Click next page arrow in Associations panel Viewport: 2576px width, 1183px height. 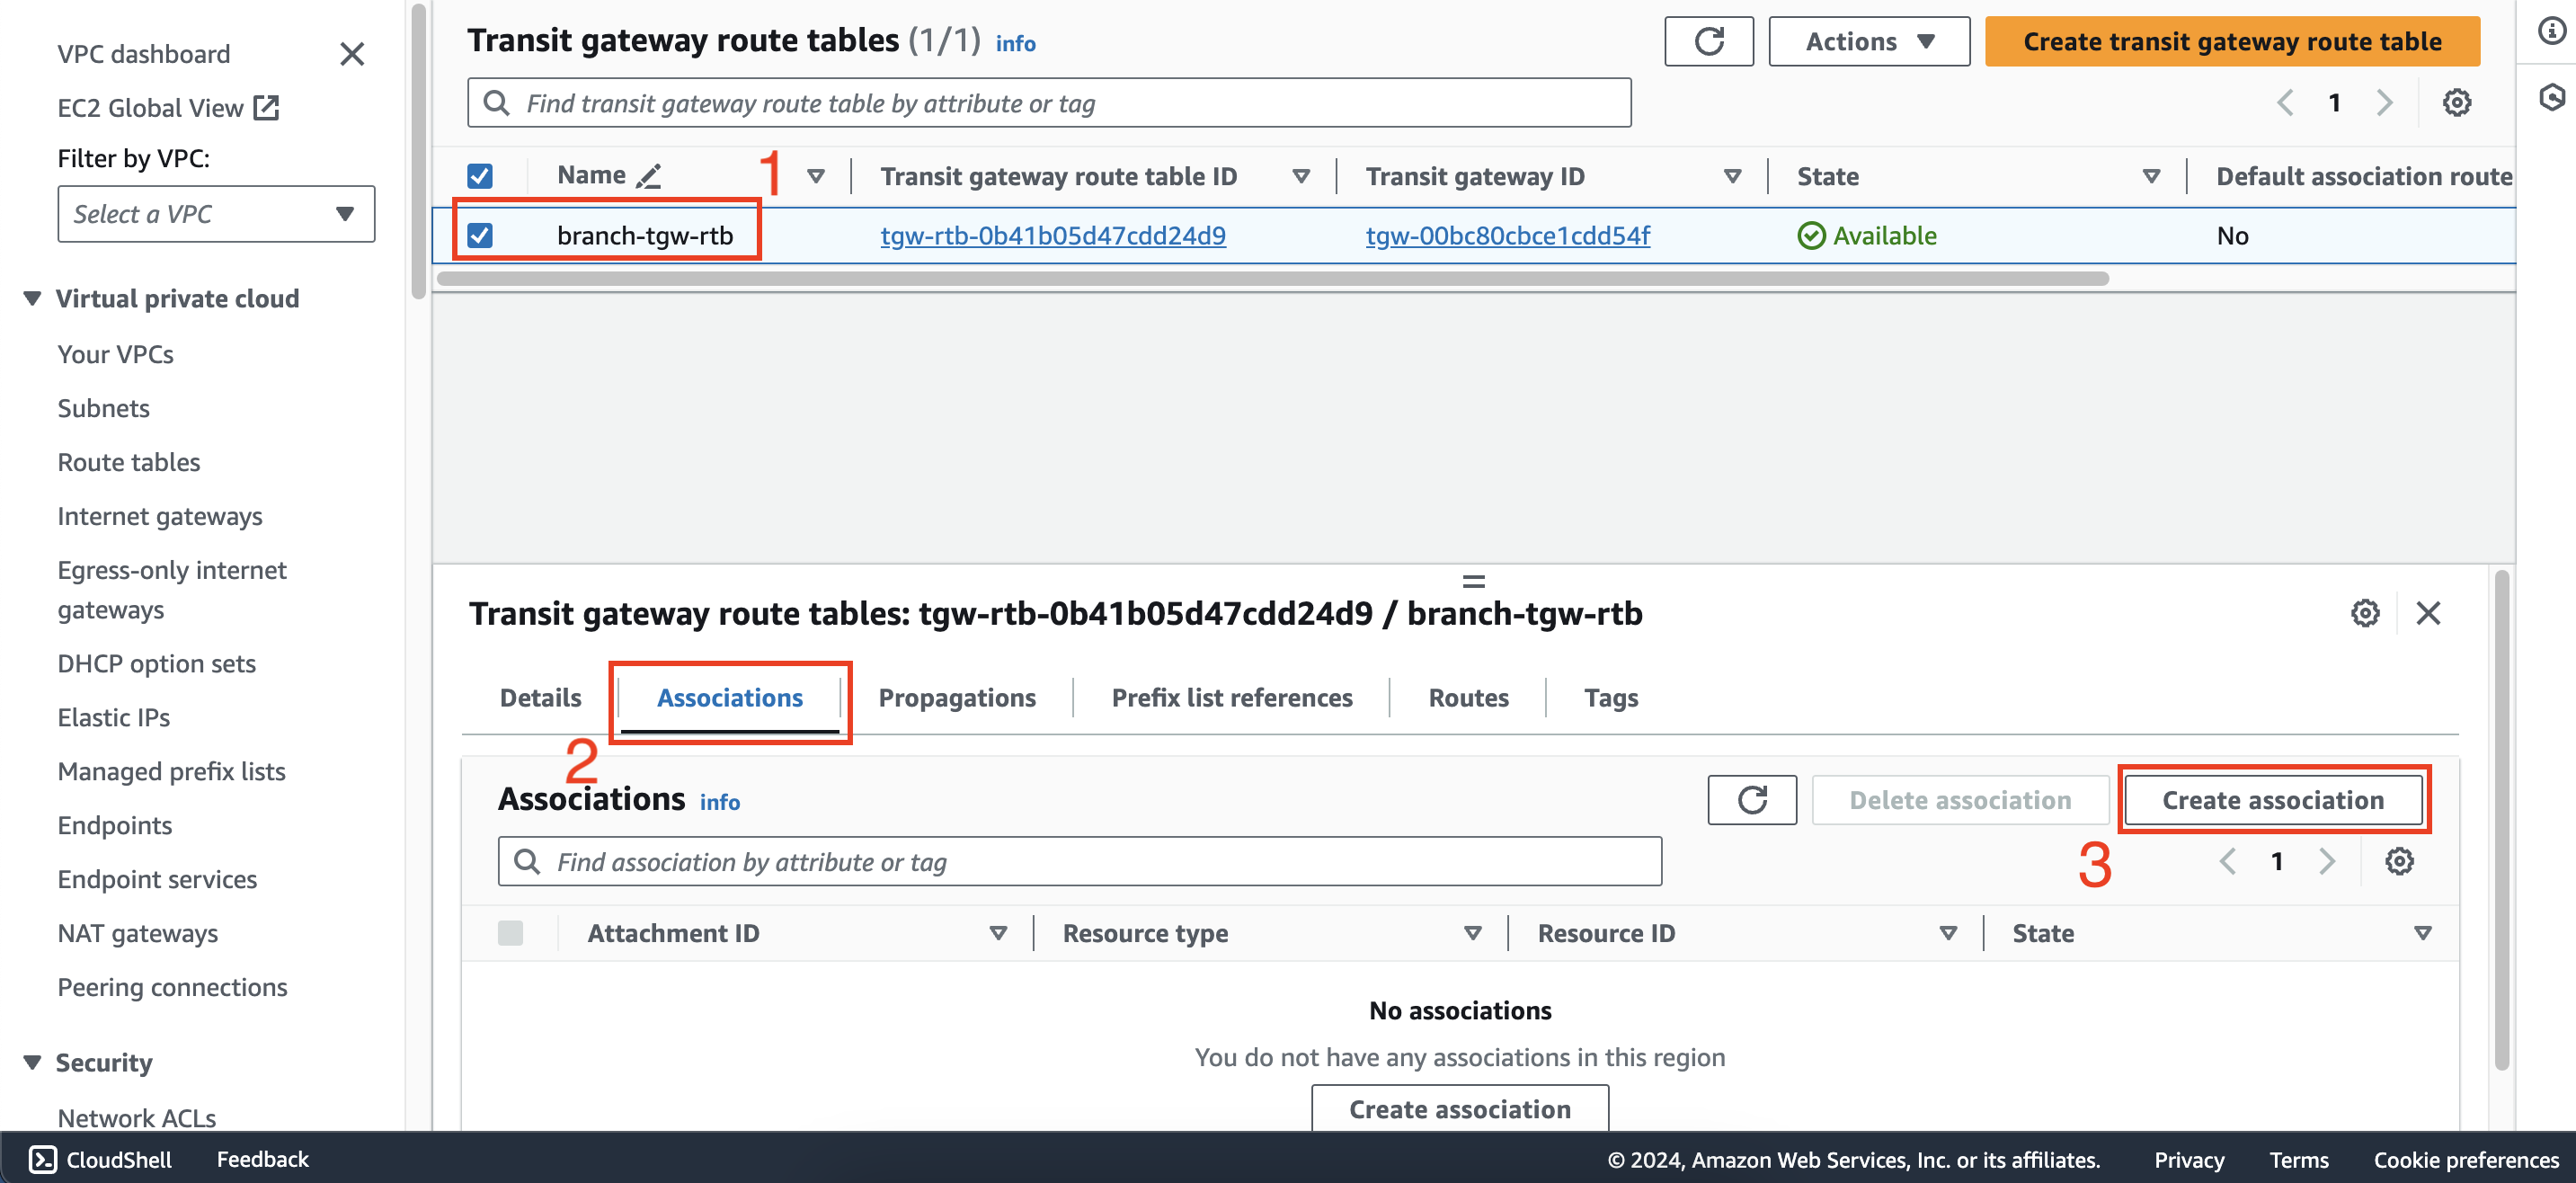[2324, 859]
